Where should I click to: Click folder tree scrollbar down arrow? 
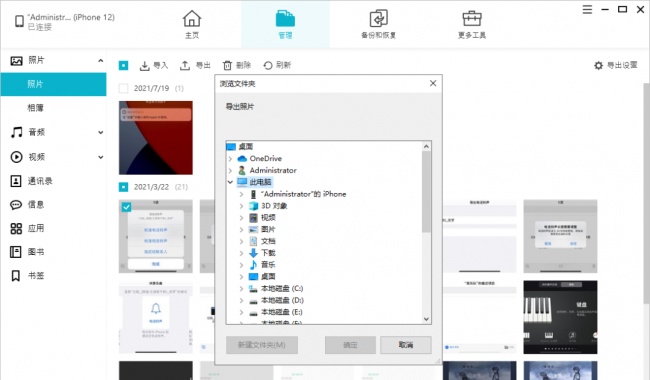click(426, 319)
